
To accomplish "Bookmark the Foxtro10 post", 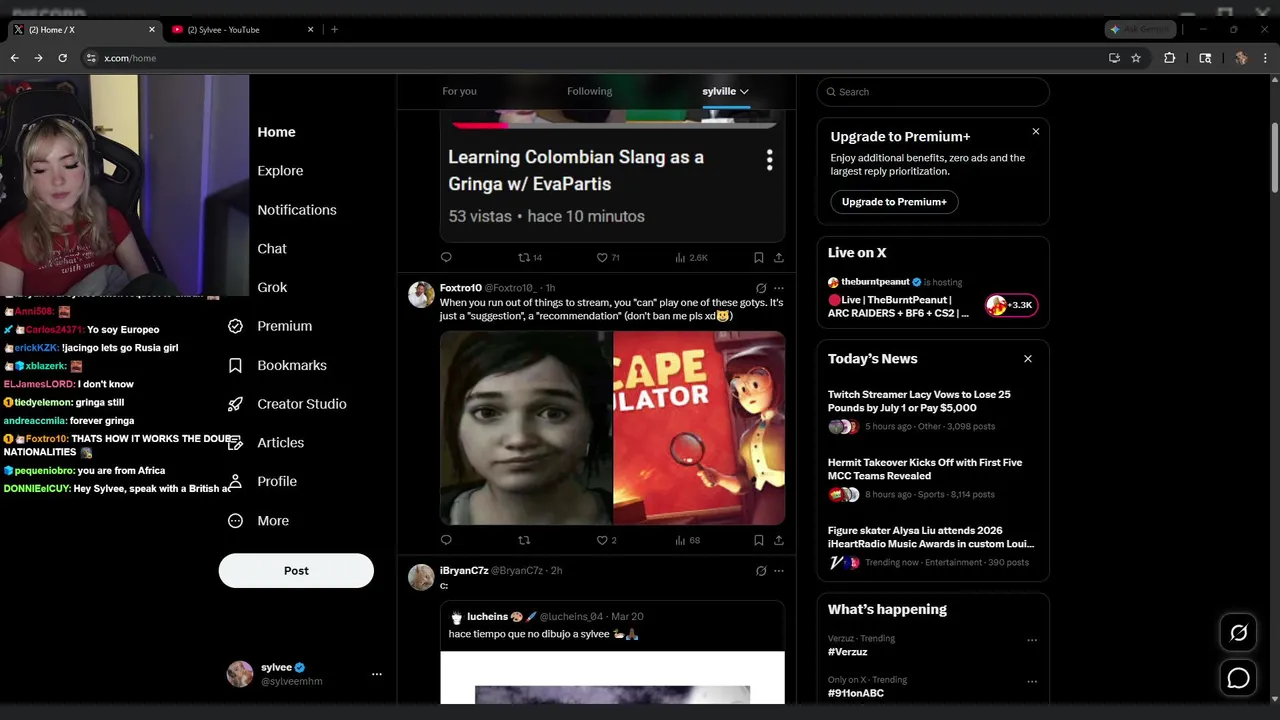I will coord(758,540).
